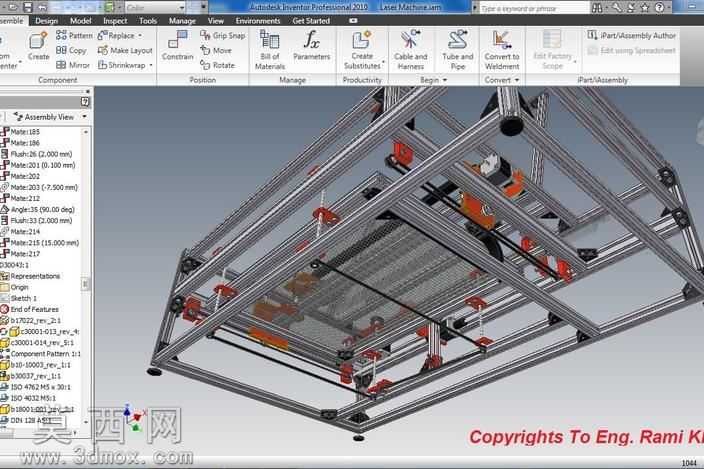Start the Tube and Pipe environment
The height and width of the screenshot is (469, 704).
[458, 50]
